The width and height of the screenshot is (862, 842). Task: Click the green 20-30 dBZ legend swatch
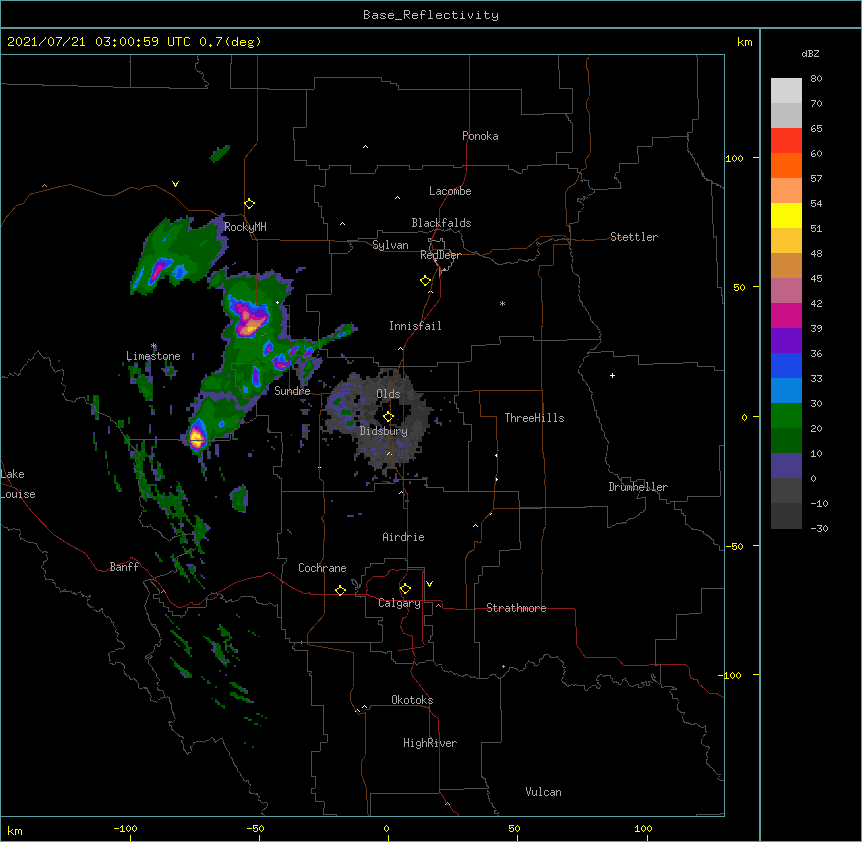(786, 416)
